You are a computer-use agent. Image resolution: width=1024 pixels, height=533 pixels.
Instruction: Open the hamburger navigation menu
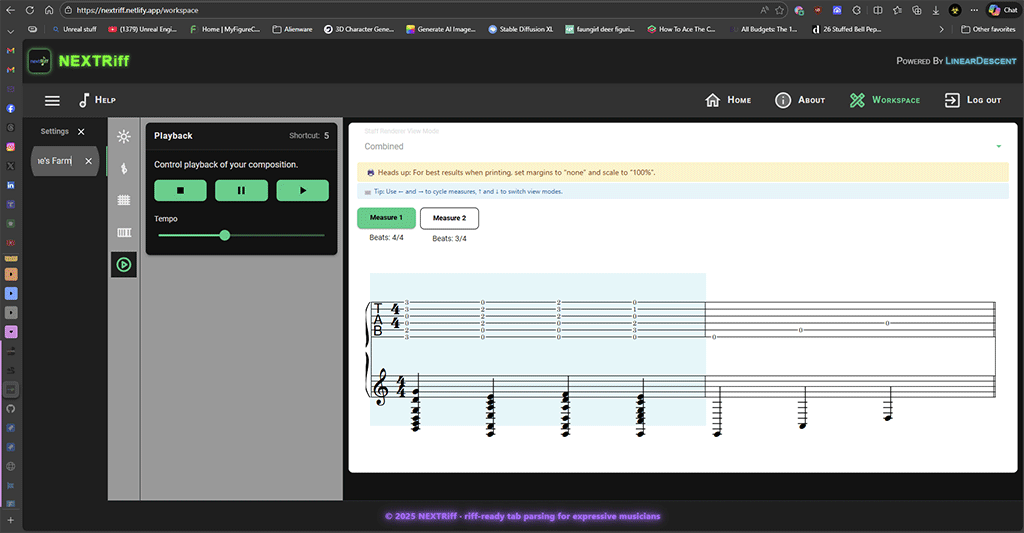pos(52,101)
